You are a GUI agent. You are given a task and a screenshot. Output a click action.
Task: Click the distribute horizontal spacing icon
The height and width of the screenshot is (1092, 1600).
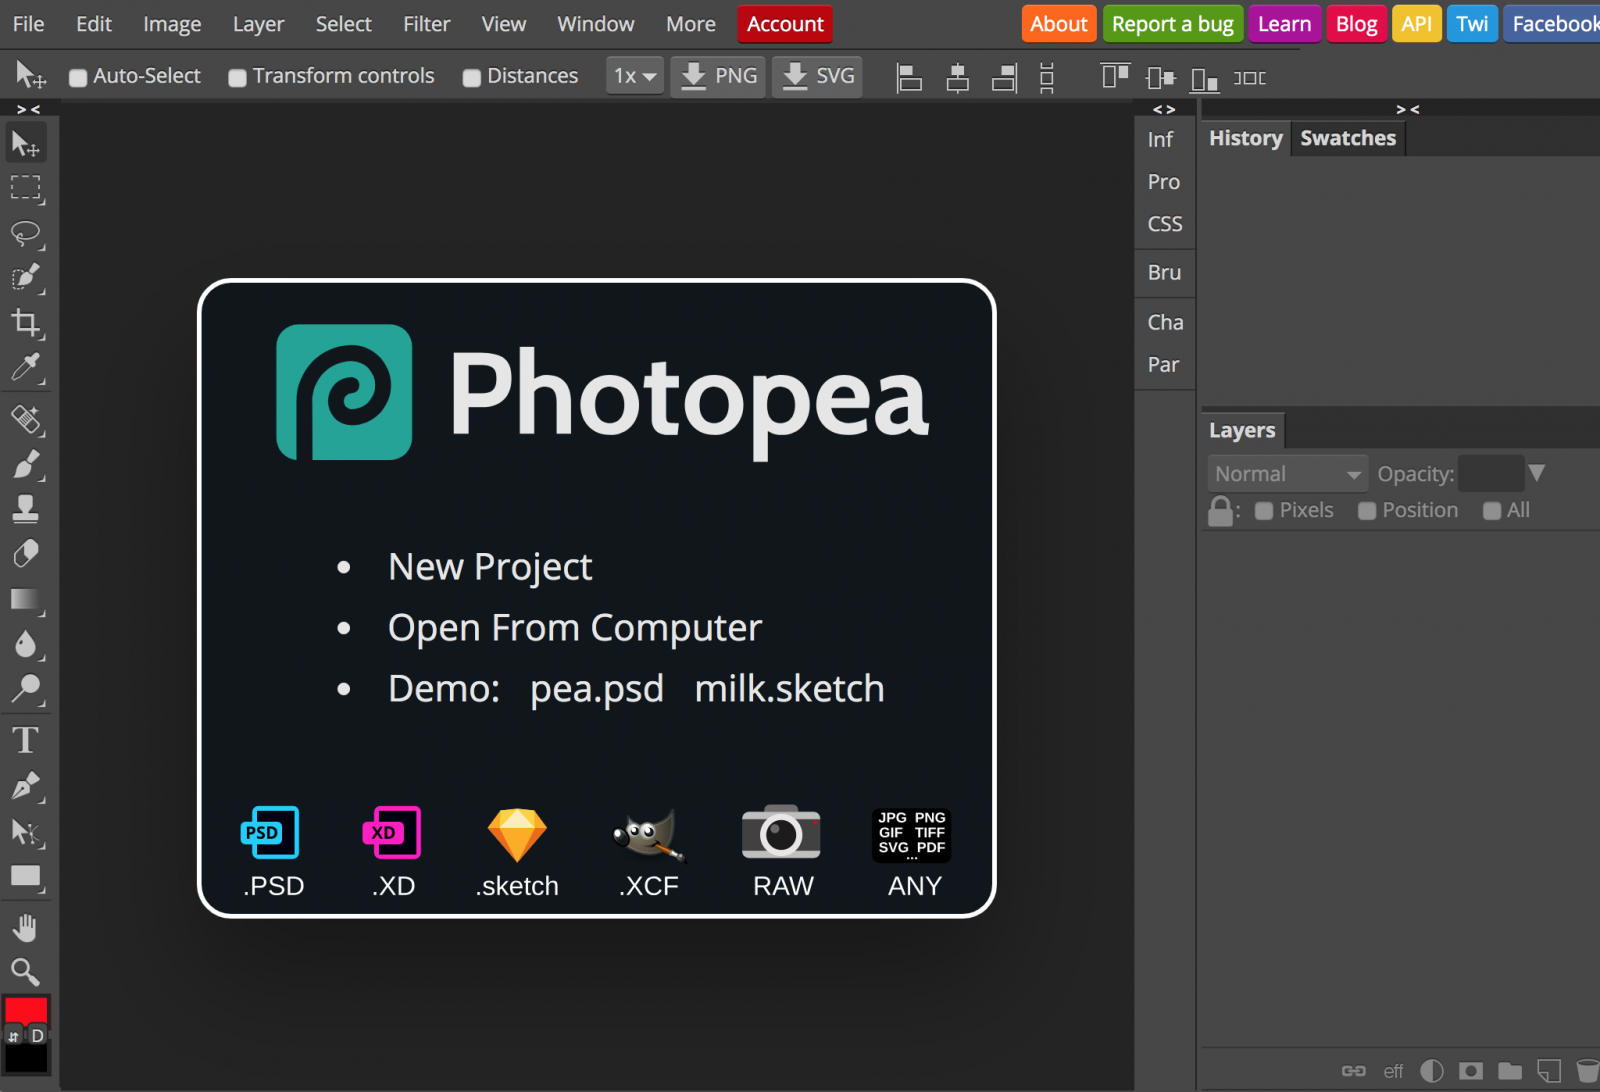[x=1250, y=77]
